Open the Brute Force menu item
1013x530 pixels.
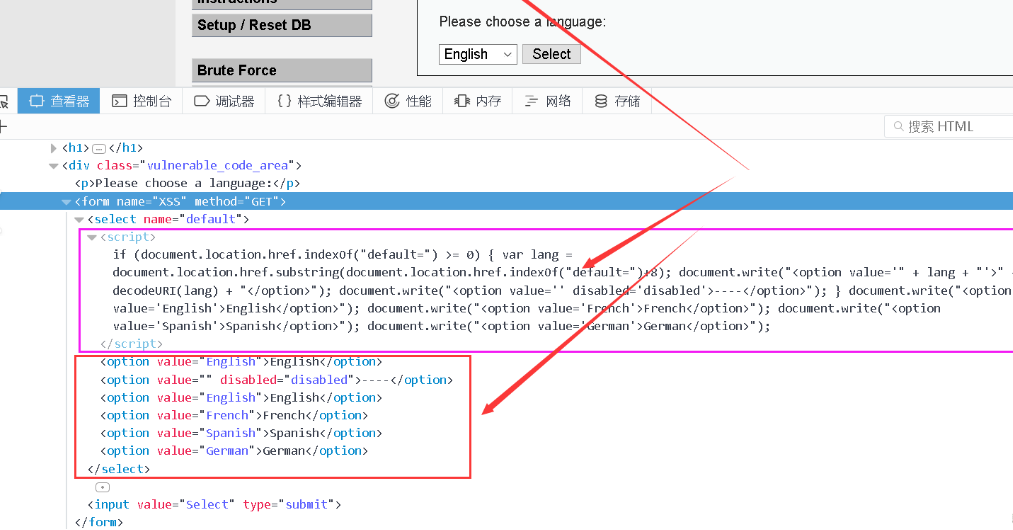pyautogui.click(x=282, y=70)
